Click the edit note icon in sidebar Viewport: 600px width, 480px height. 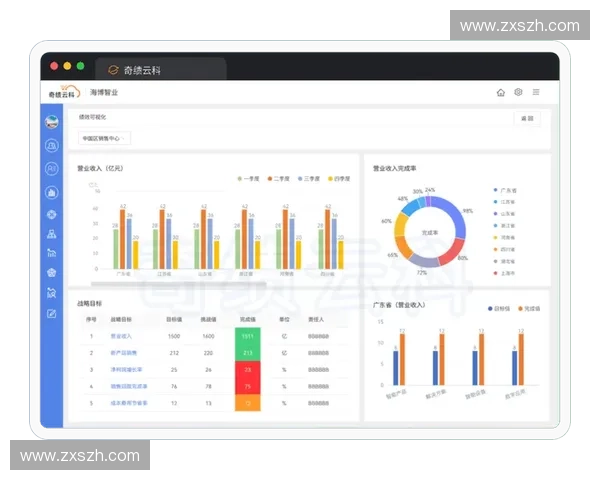point(51,314)
